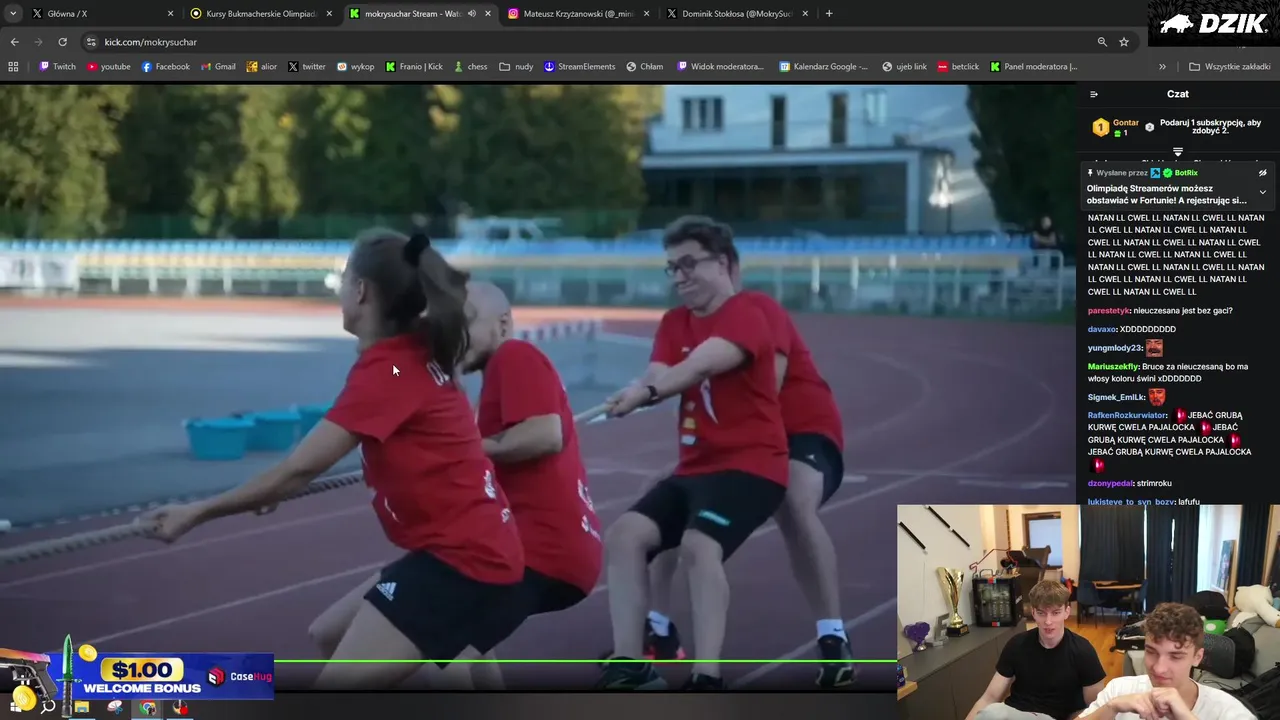The image size is (1280, 720).
Task: Click the BotRix username in pinned message
Action: (1186, 173)
